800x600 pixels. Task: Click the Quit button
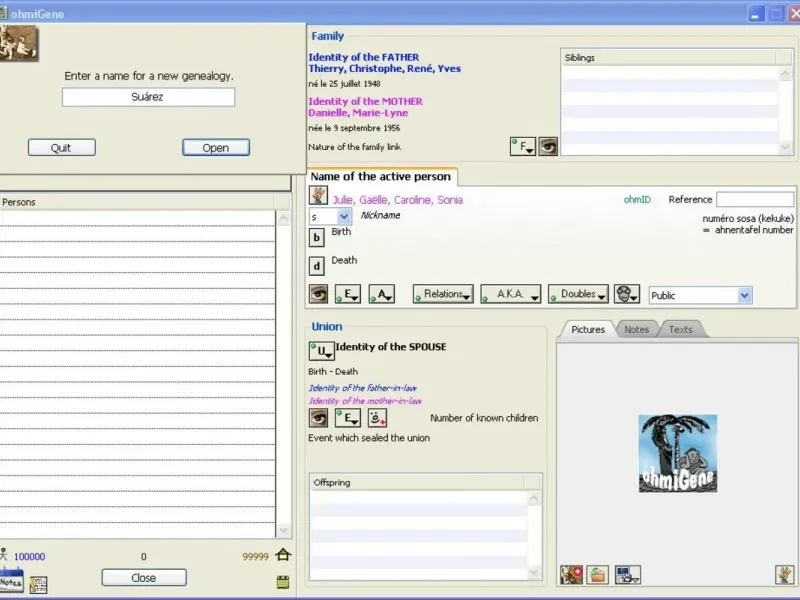pyautogui.click(x=62, y=147)
